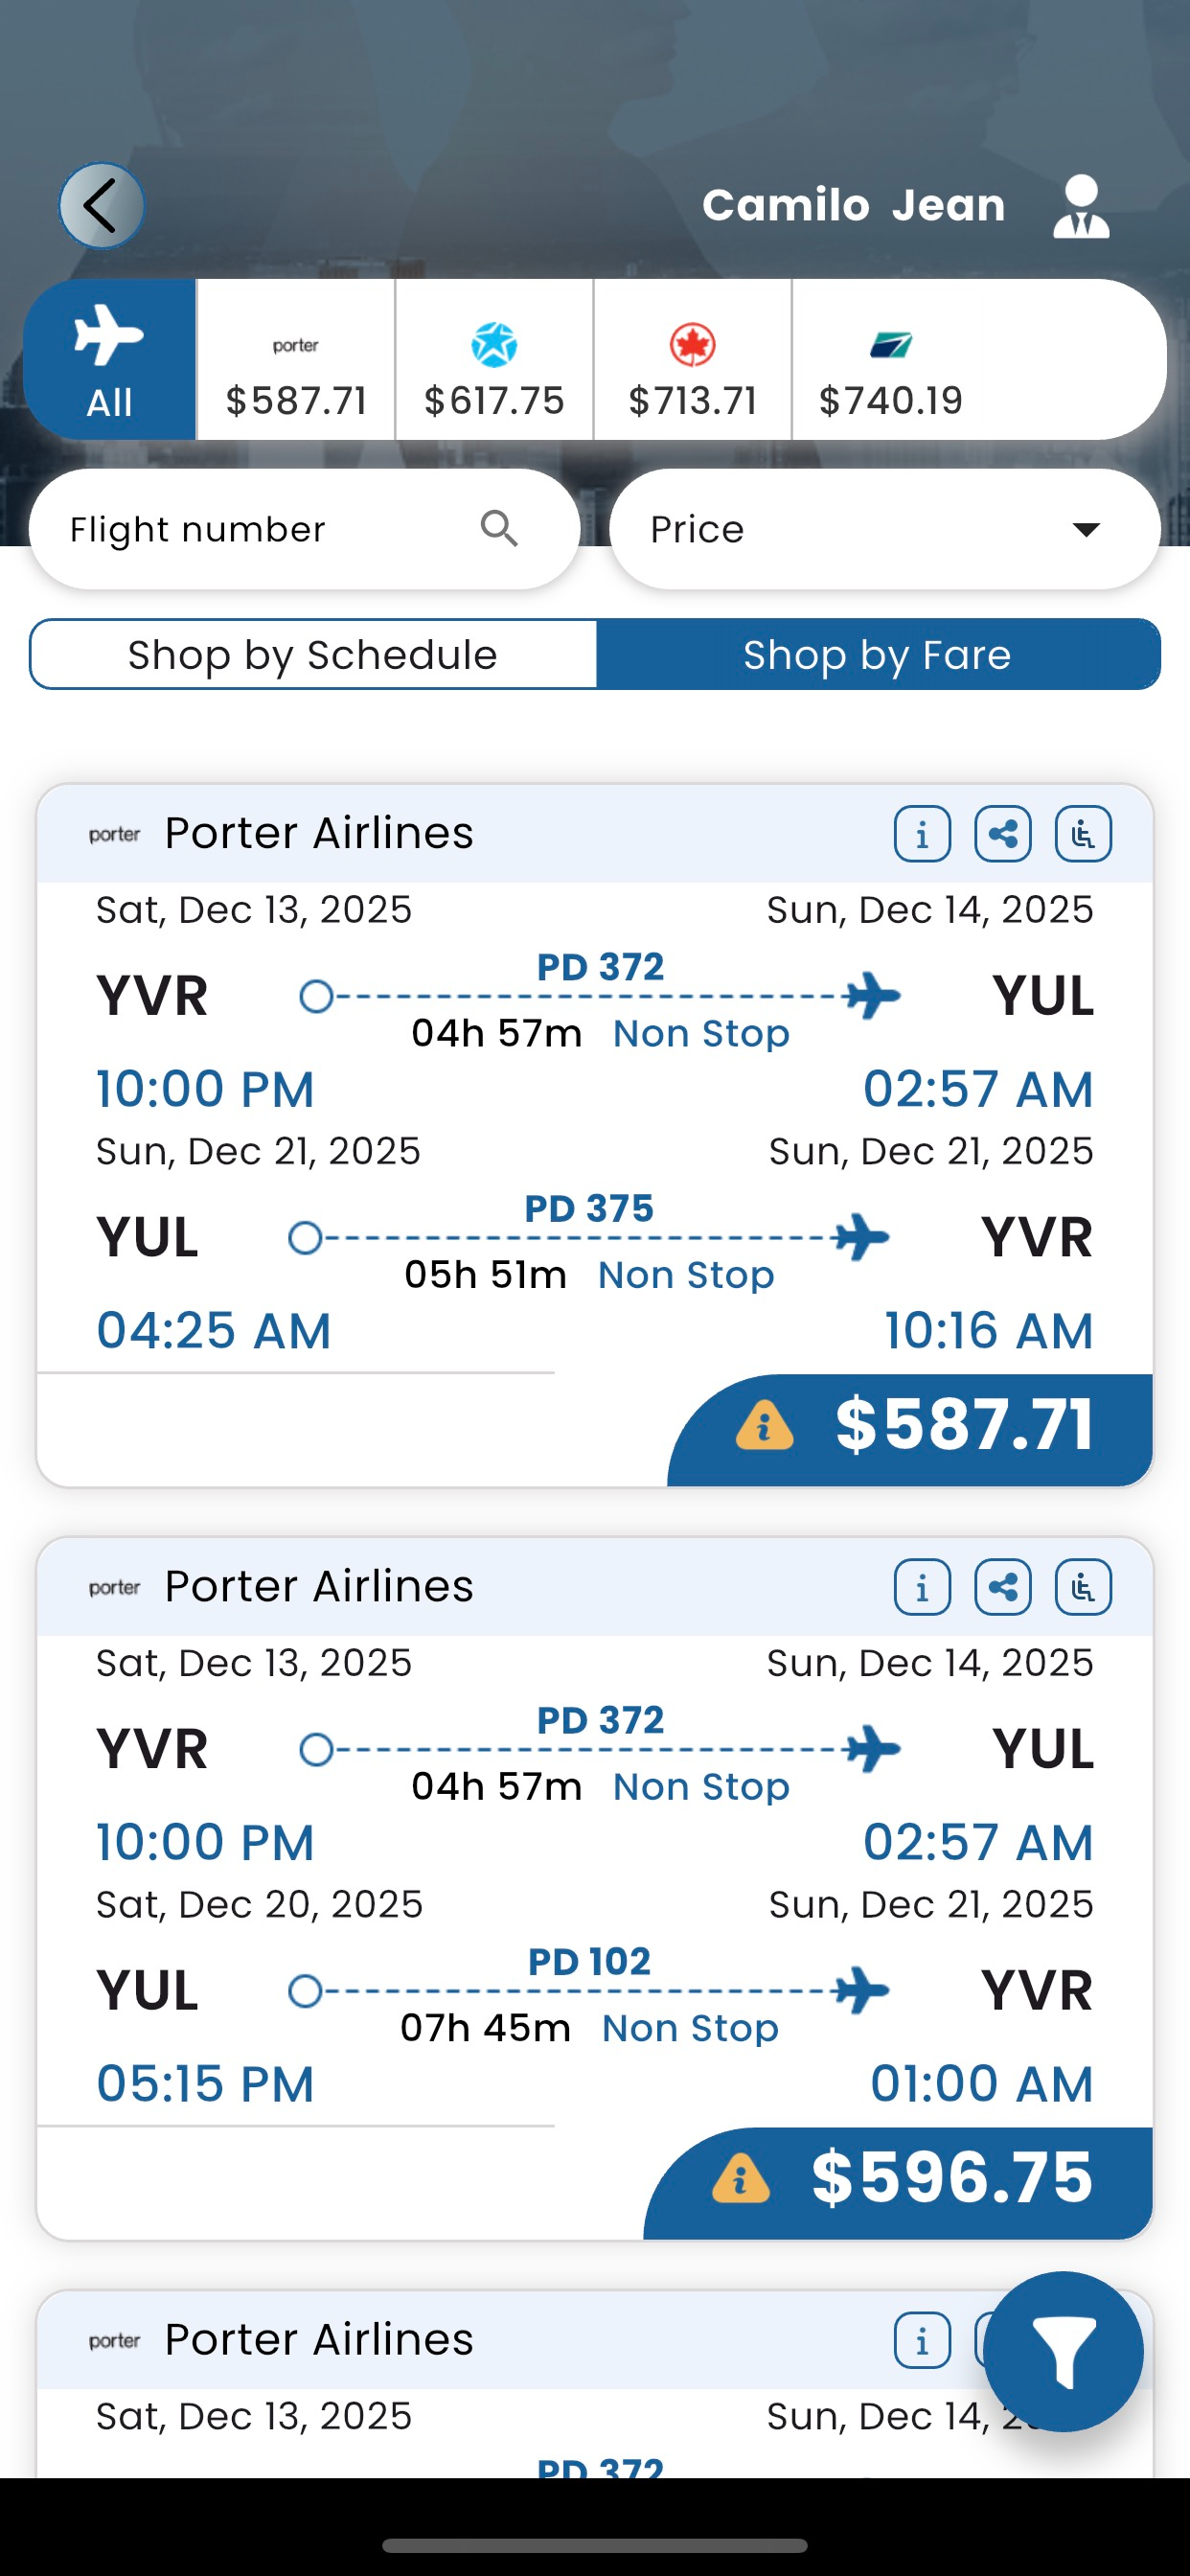The width and height of the screenshot is (1190, 2576).
Task: Open info for the $596.75 Porter flight
Action: click(x=922, y=1587)
